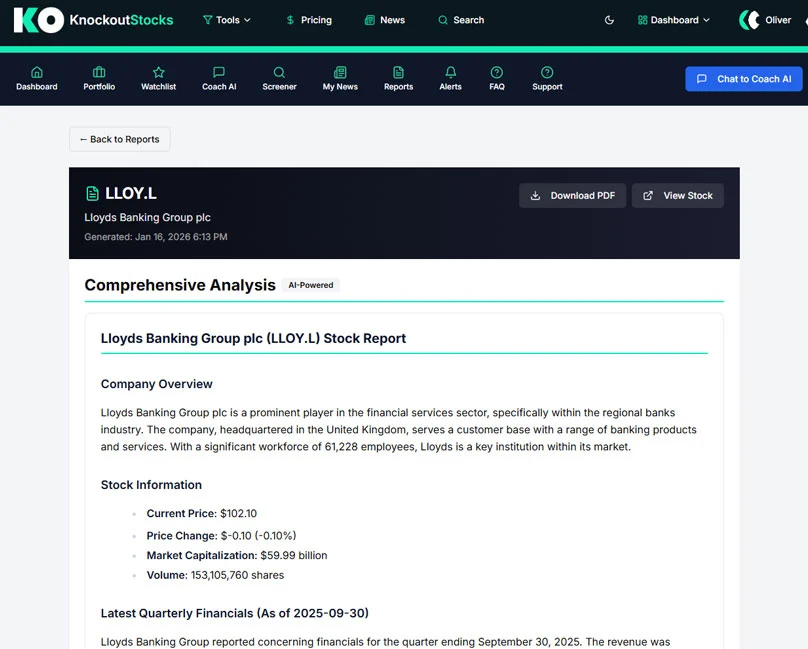Screen dimensions: 808x649
Task: Toggle dark mode moon icon
Action: pos(610,20)
